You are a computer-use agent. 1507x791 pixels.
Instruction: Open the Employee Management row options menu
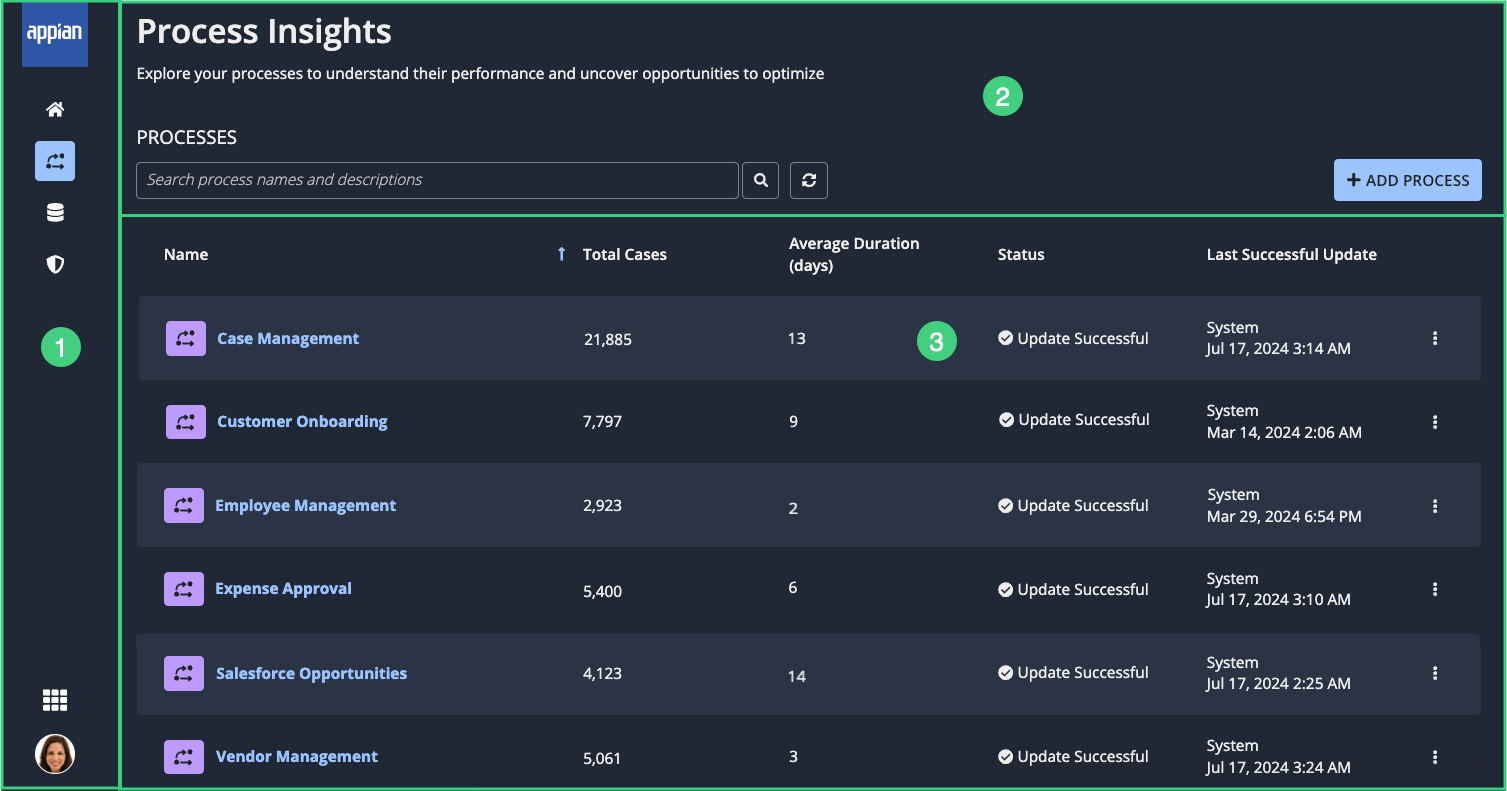[x=1435, y=506]
